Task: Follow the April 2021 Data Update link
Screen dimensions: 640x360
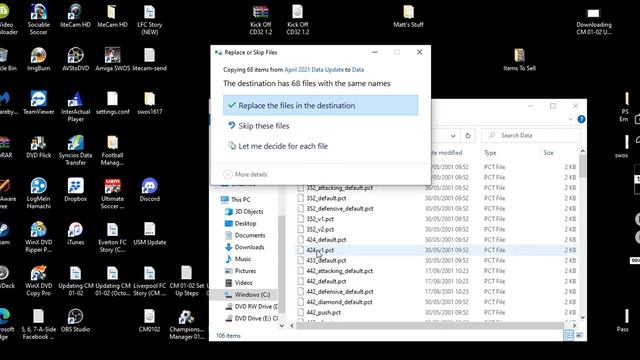Action: tap(314, 70)
